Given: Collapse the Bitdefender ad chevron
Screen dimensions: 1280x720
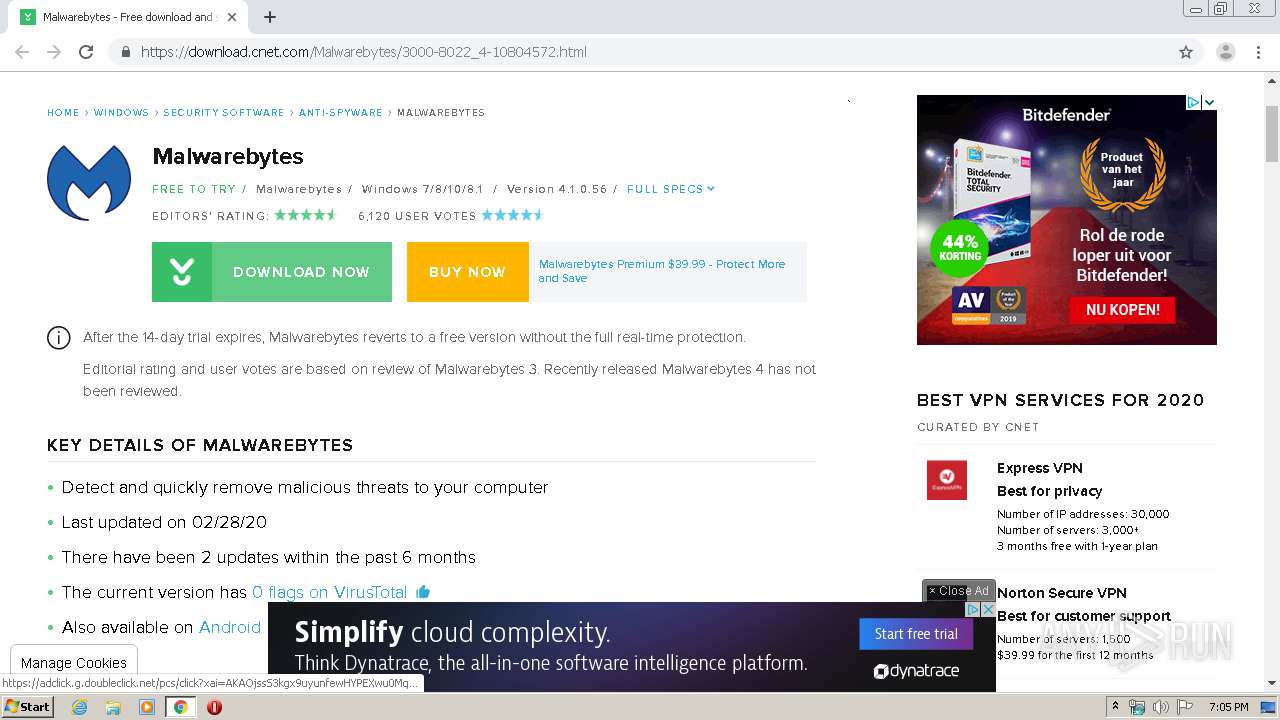Looking at the screenshot, I should pos(1209,102).
